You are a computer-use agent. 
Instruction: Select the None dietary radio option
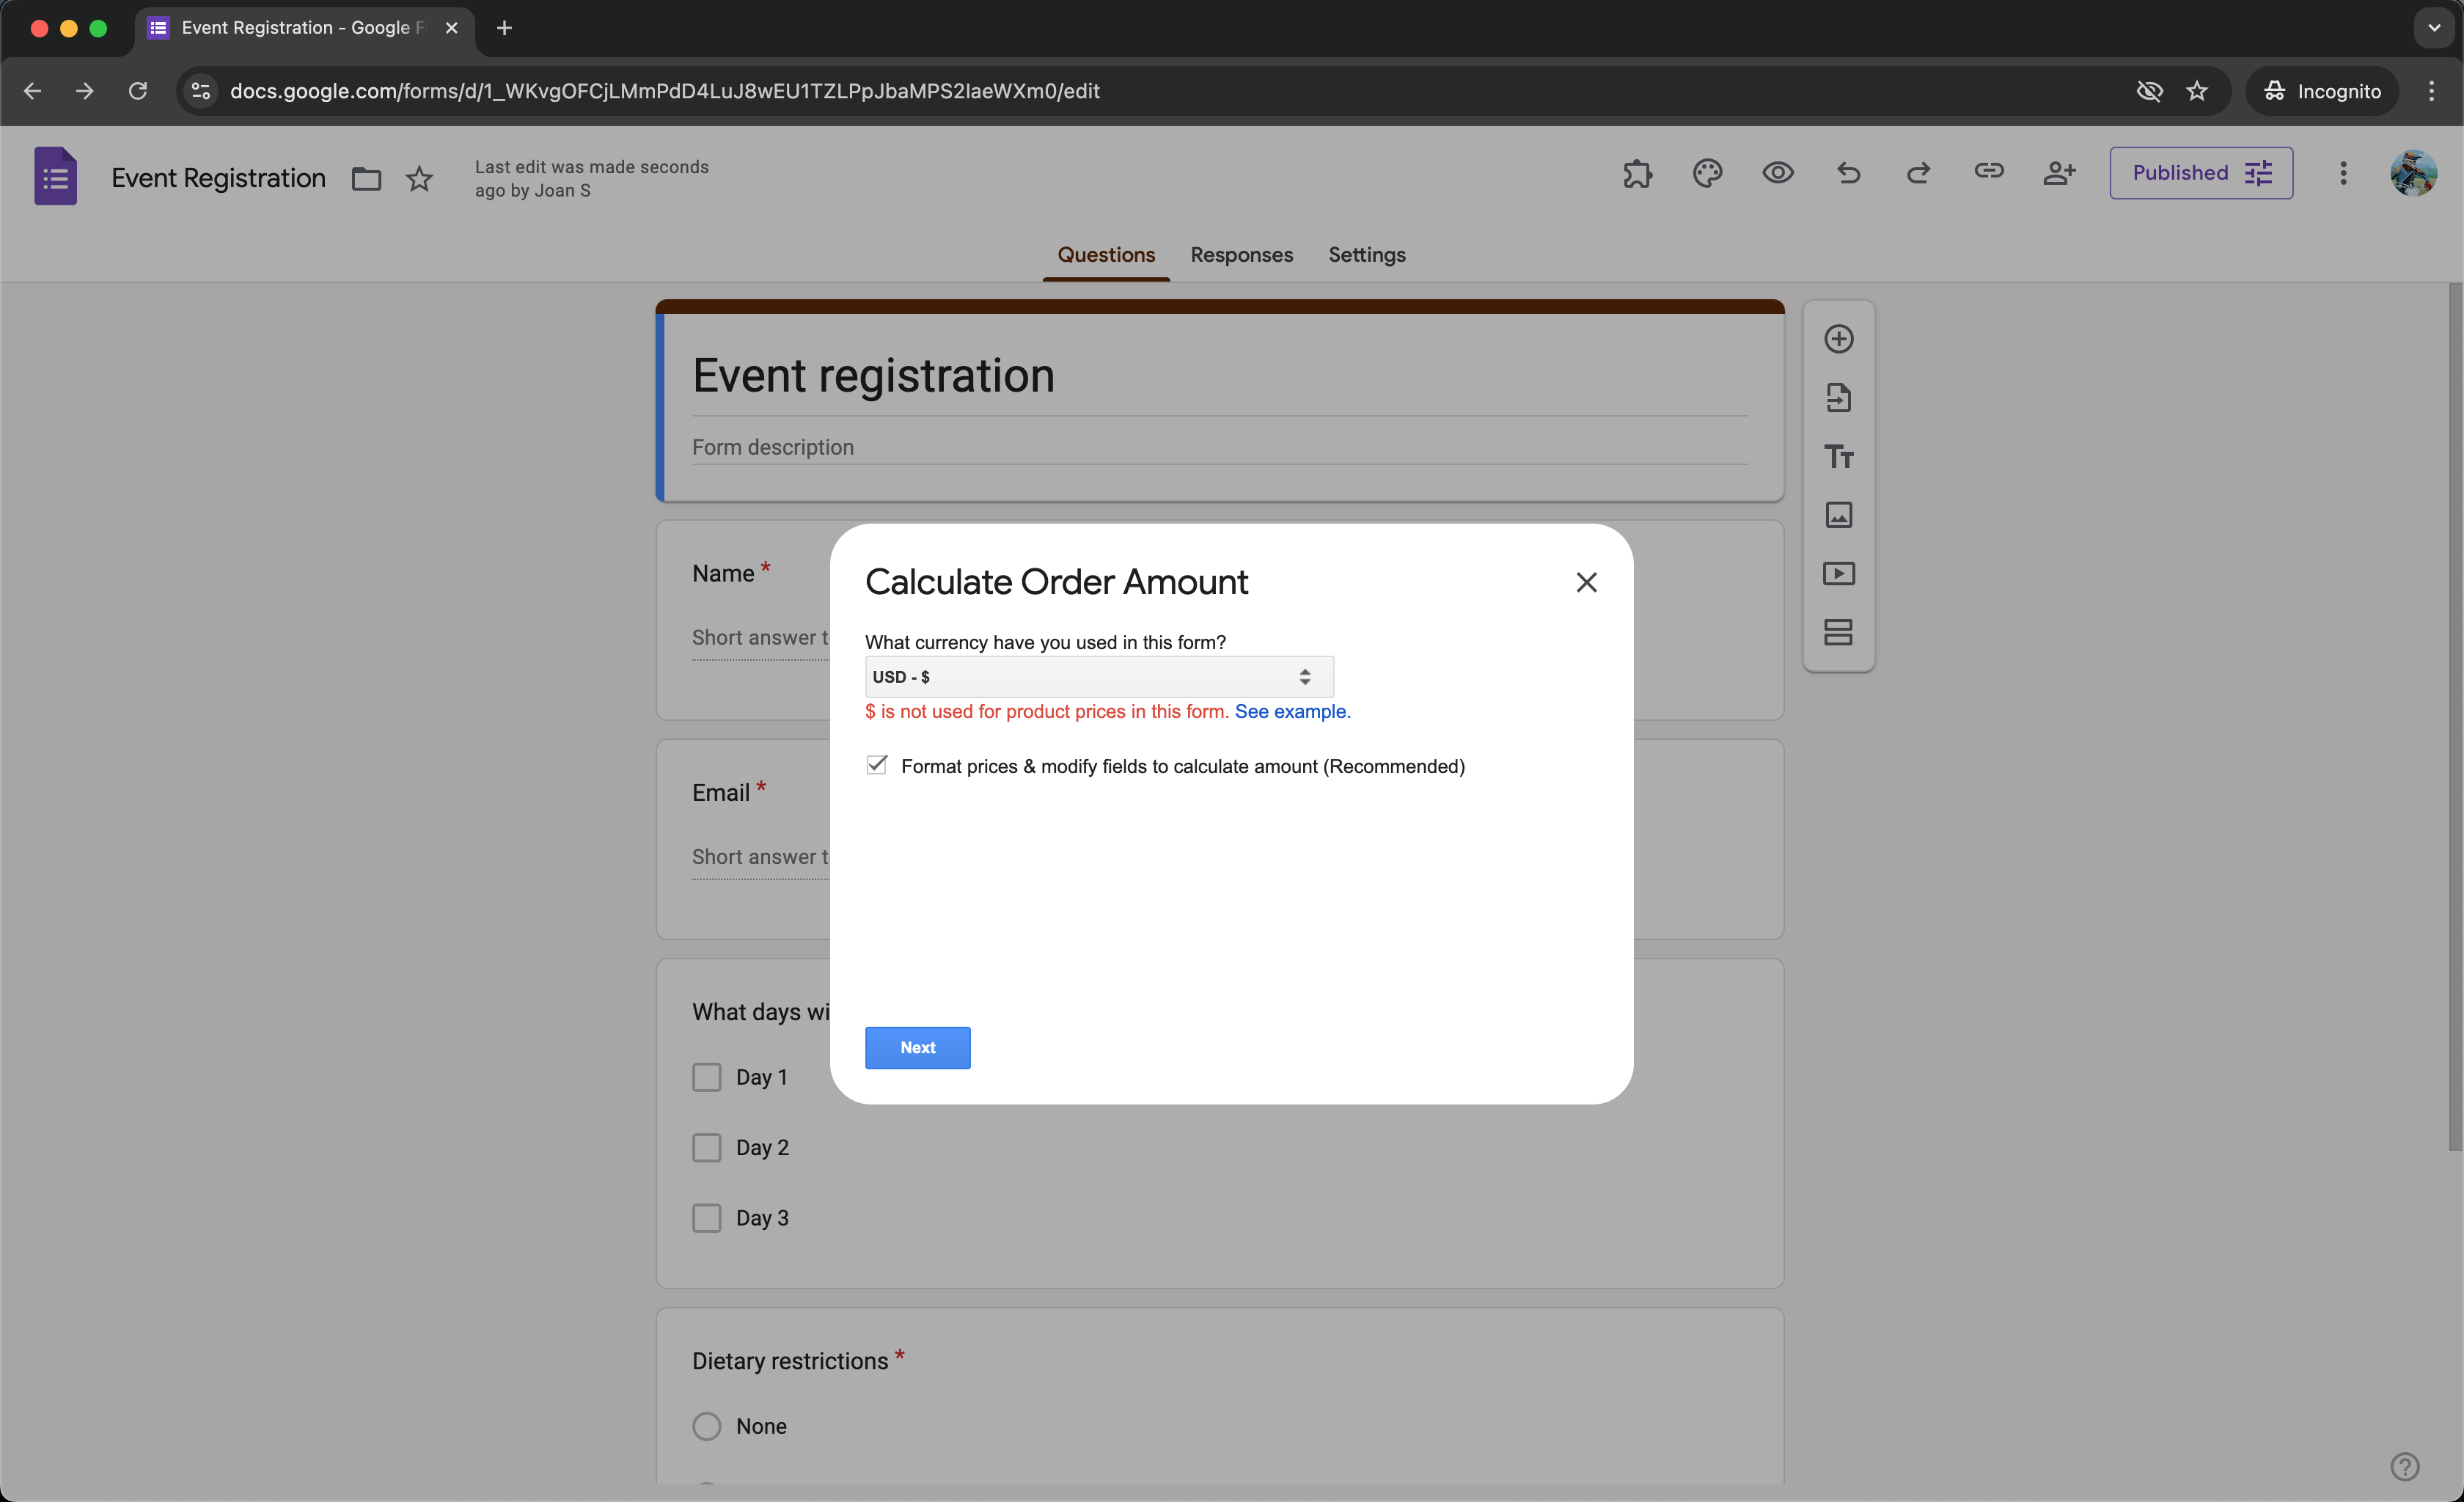pos(707,1426)
